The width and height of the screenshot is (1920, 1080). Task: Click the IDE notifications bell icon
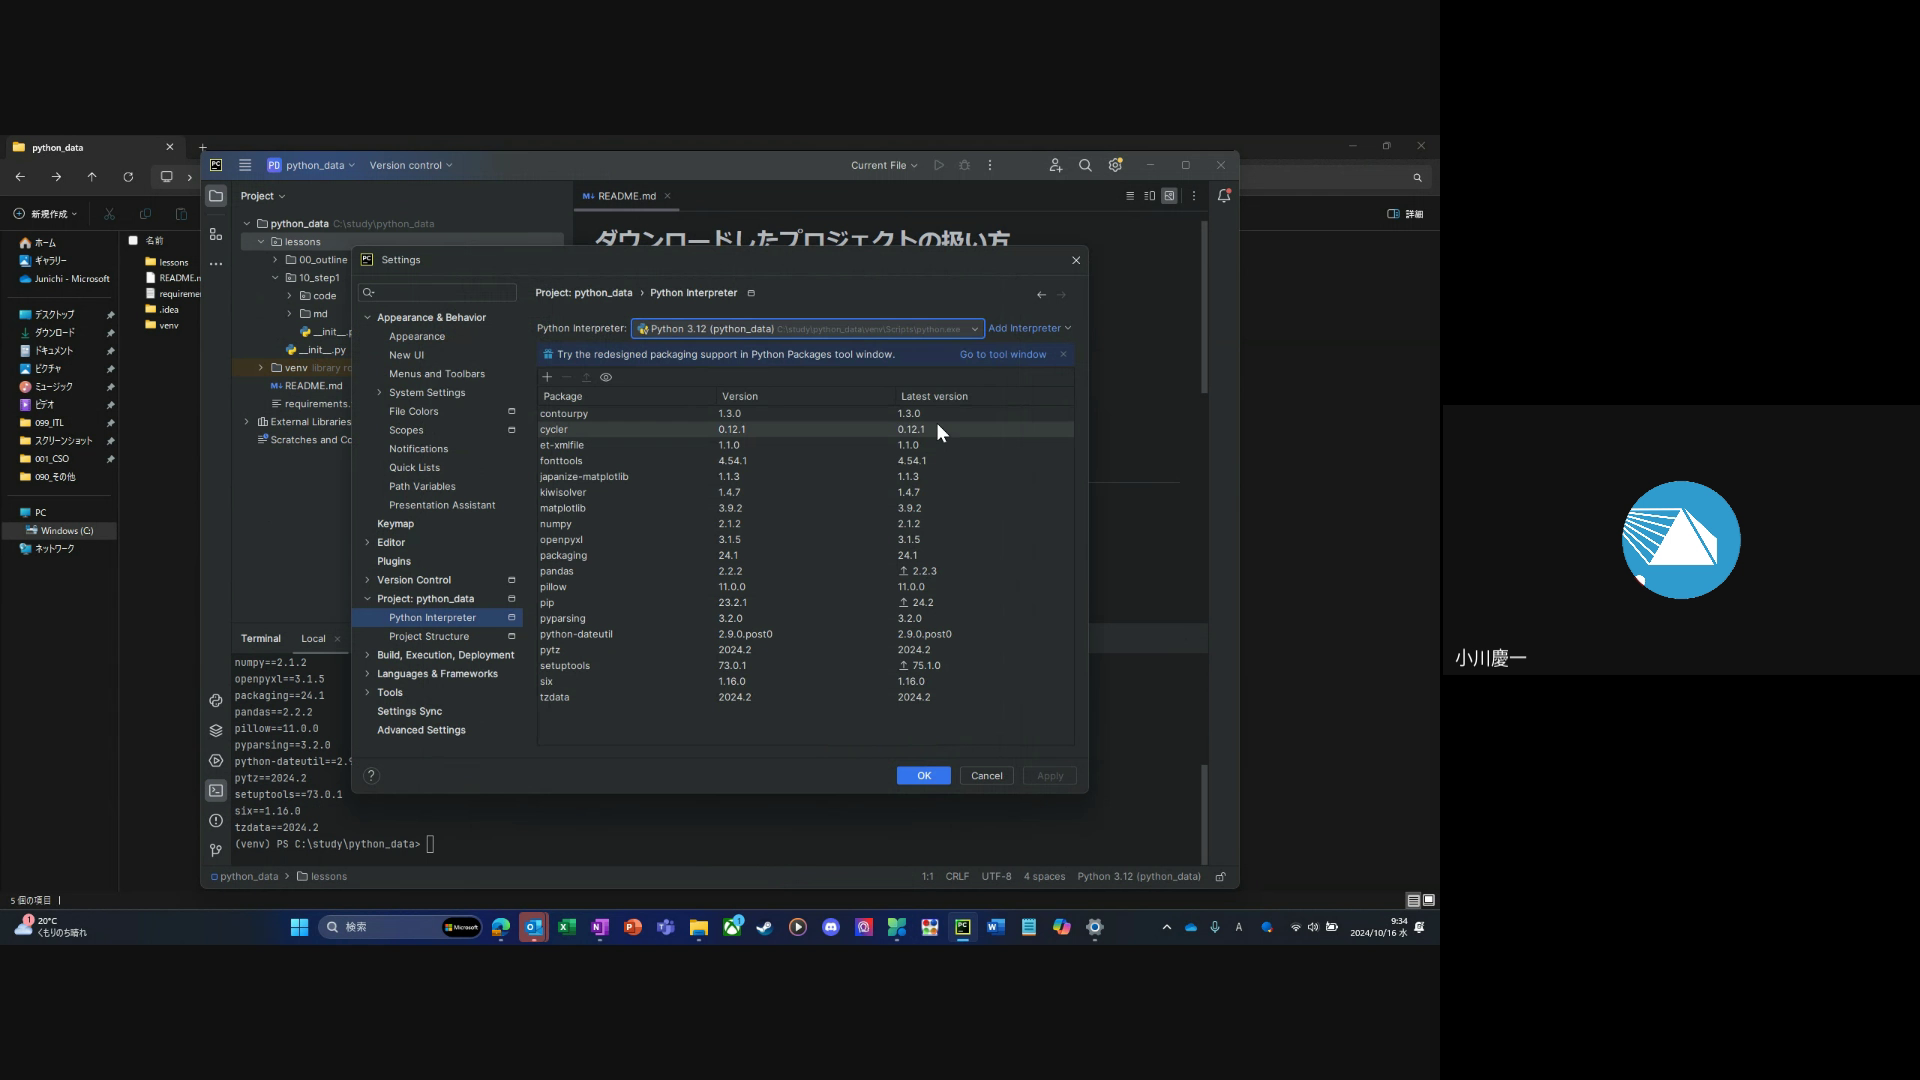click(x=1224, y=196)
